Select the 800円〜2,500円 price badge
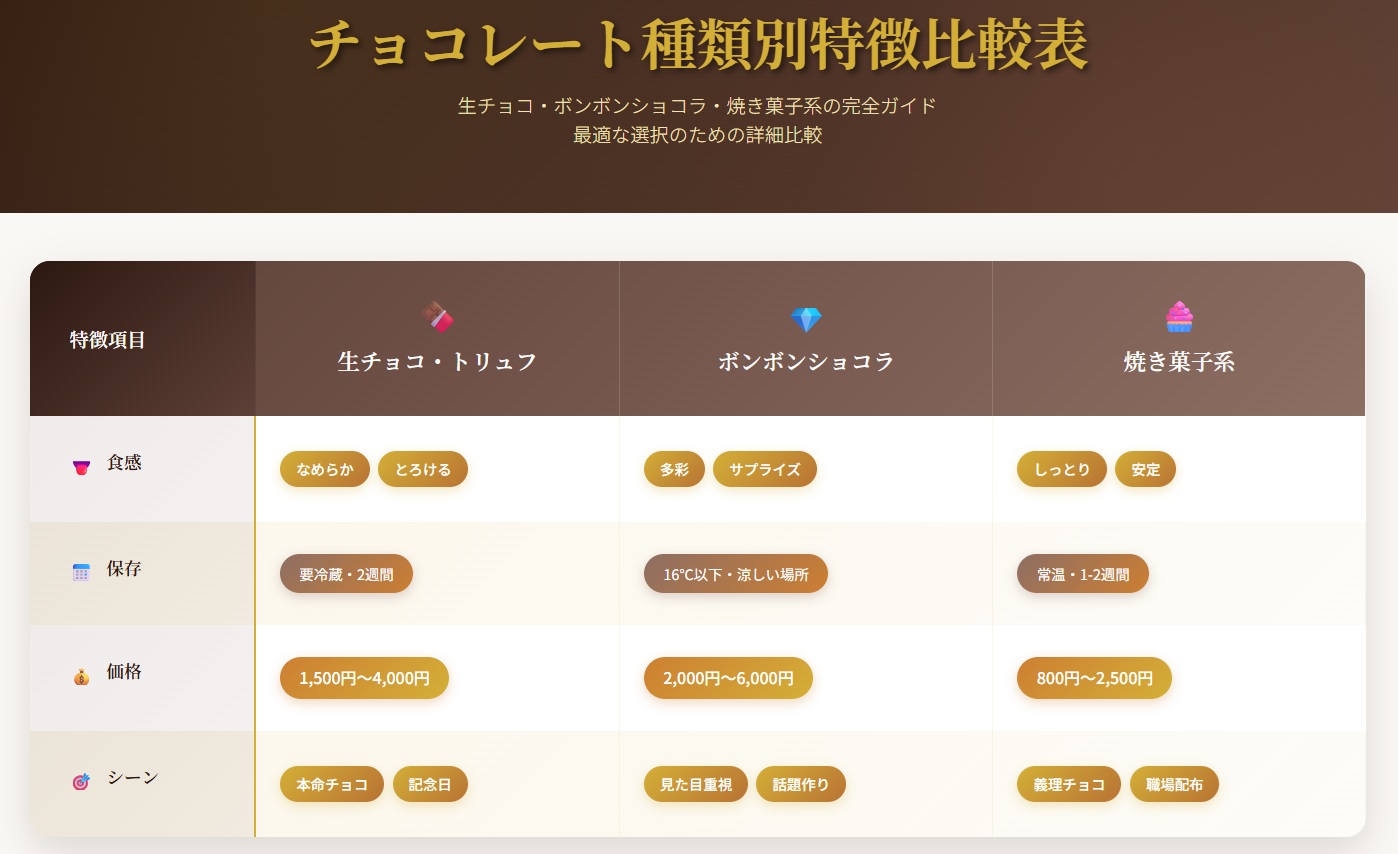The height and width of the screenshot is (854, 1398). pos(1094,678)
